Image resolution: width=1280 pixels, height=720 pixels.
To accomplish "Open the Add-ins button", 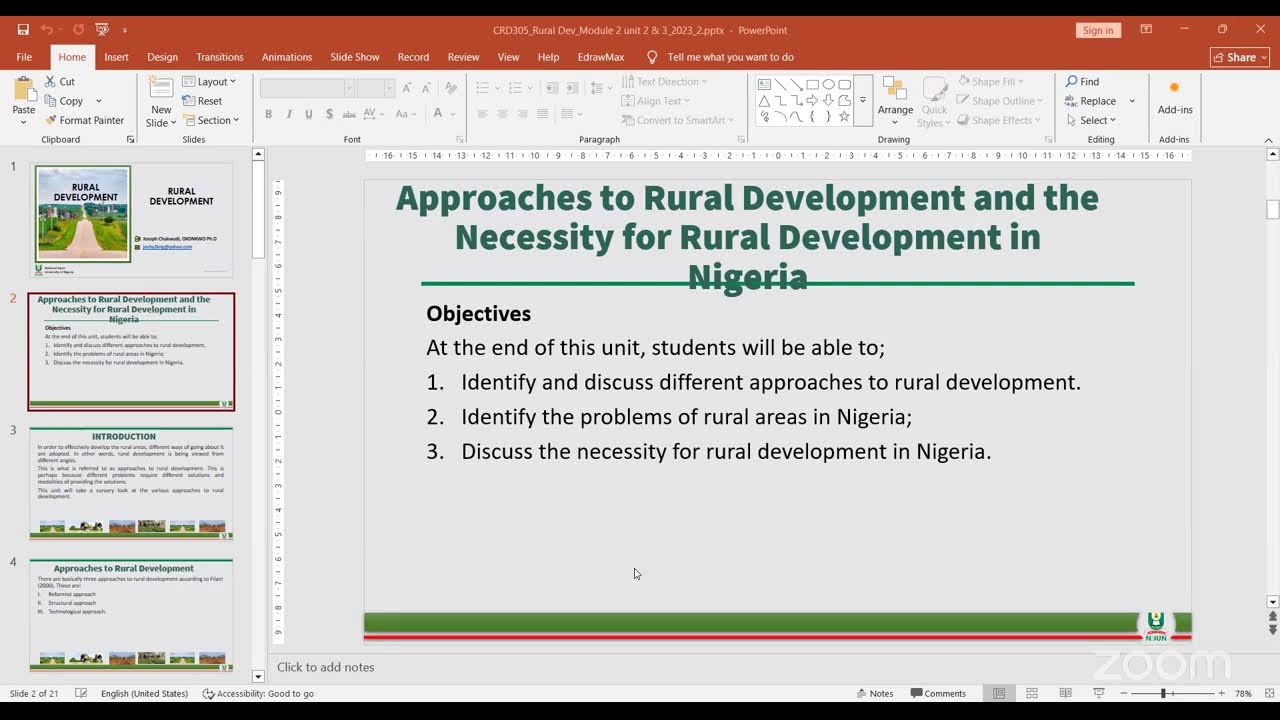I will (x=1175, y=98).
